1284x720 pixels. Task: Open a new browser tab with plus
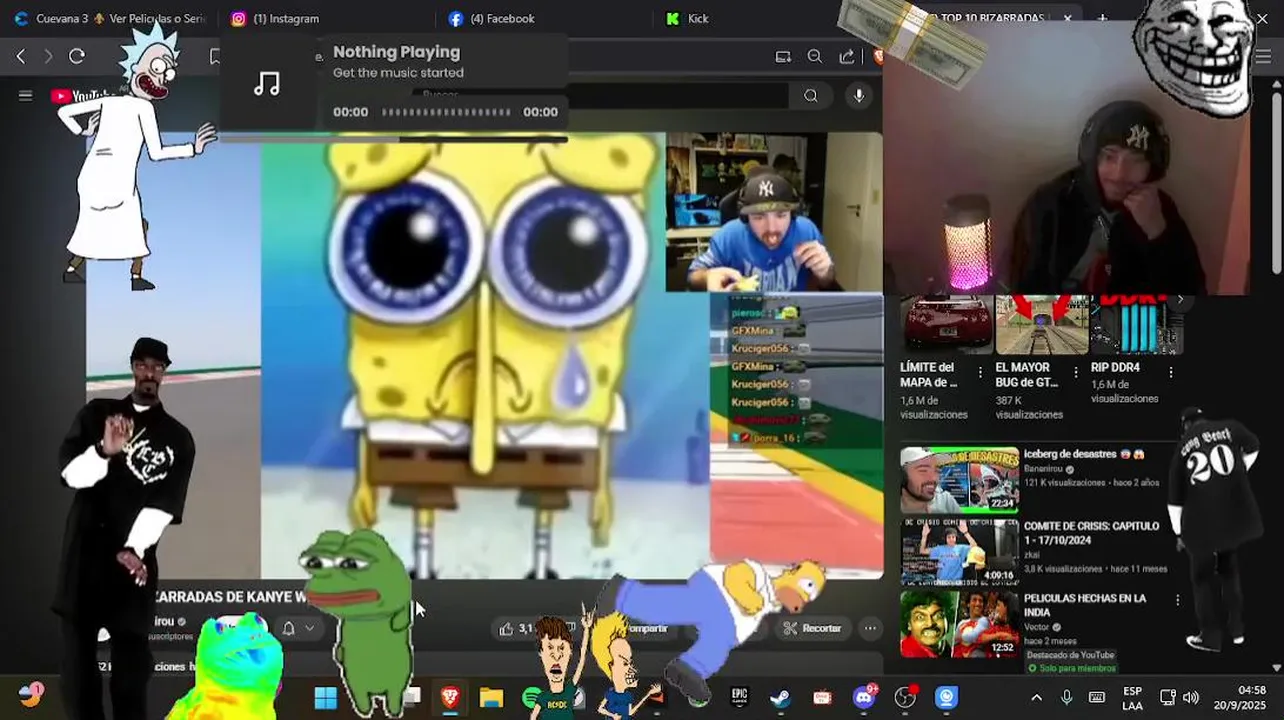pos(1102,18)
